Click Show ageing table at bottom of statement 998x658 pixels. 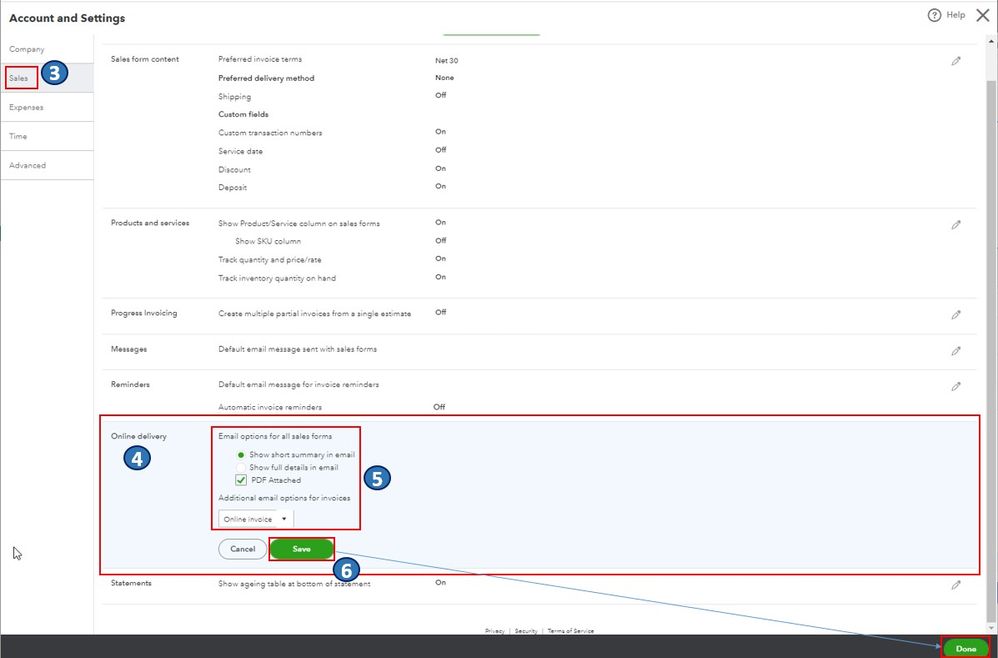point(294,584)
